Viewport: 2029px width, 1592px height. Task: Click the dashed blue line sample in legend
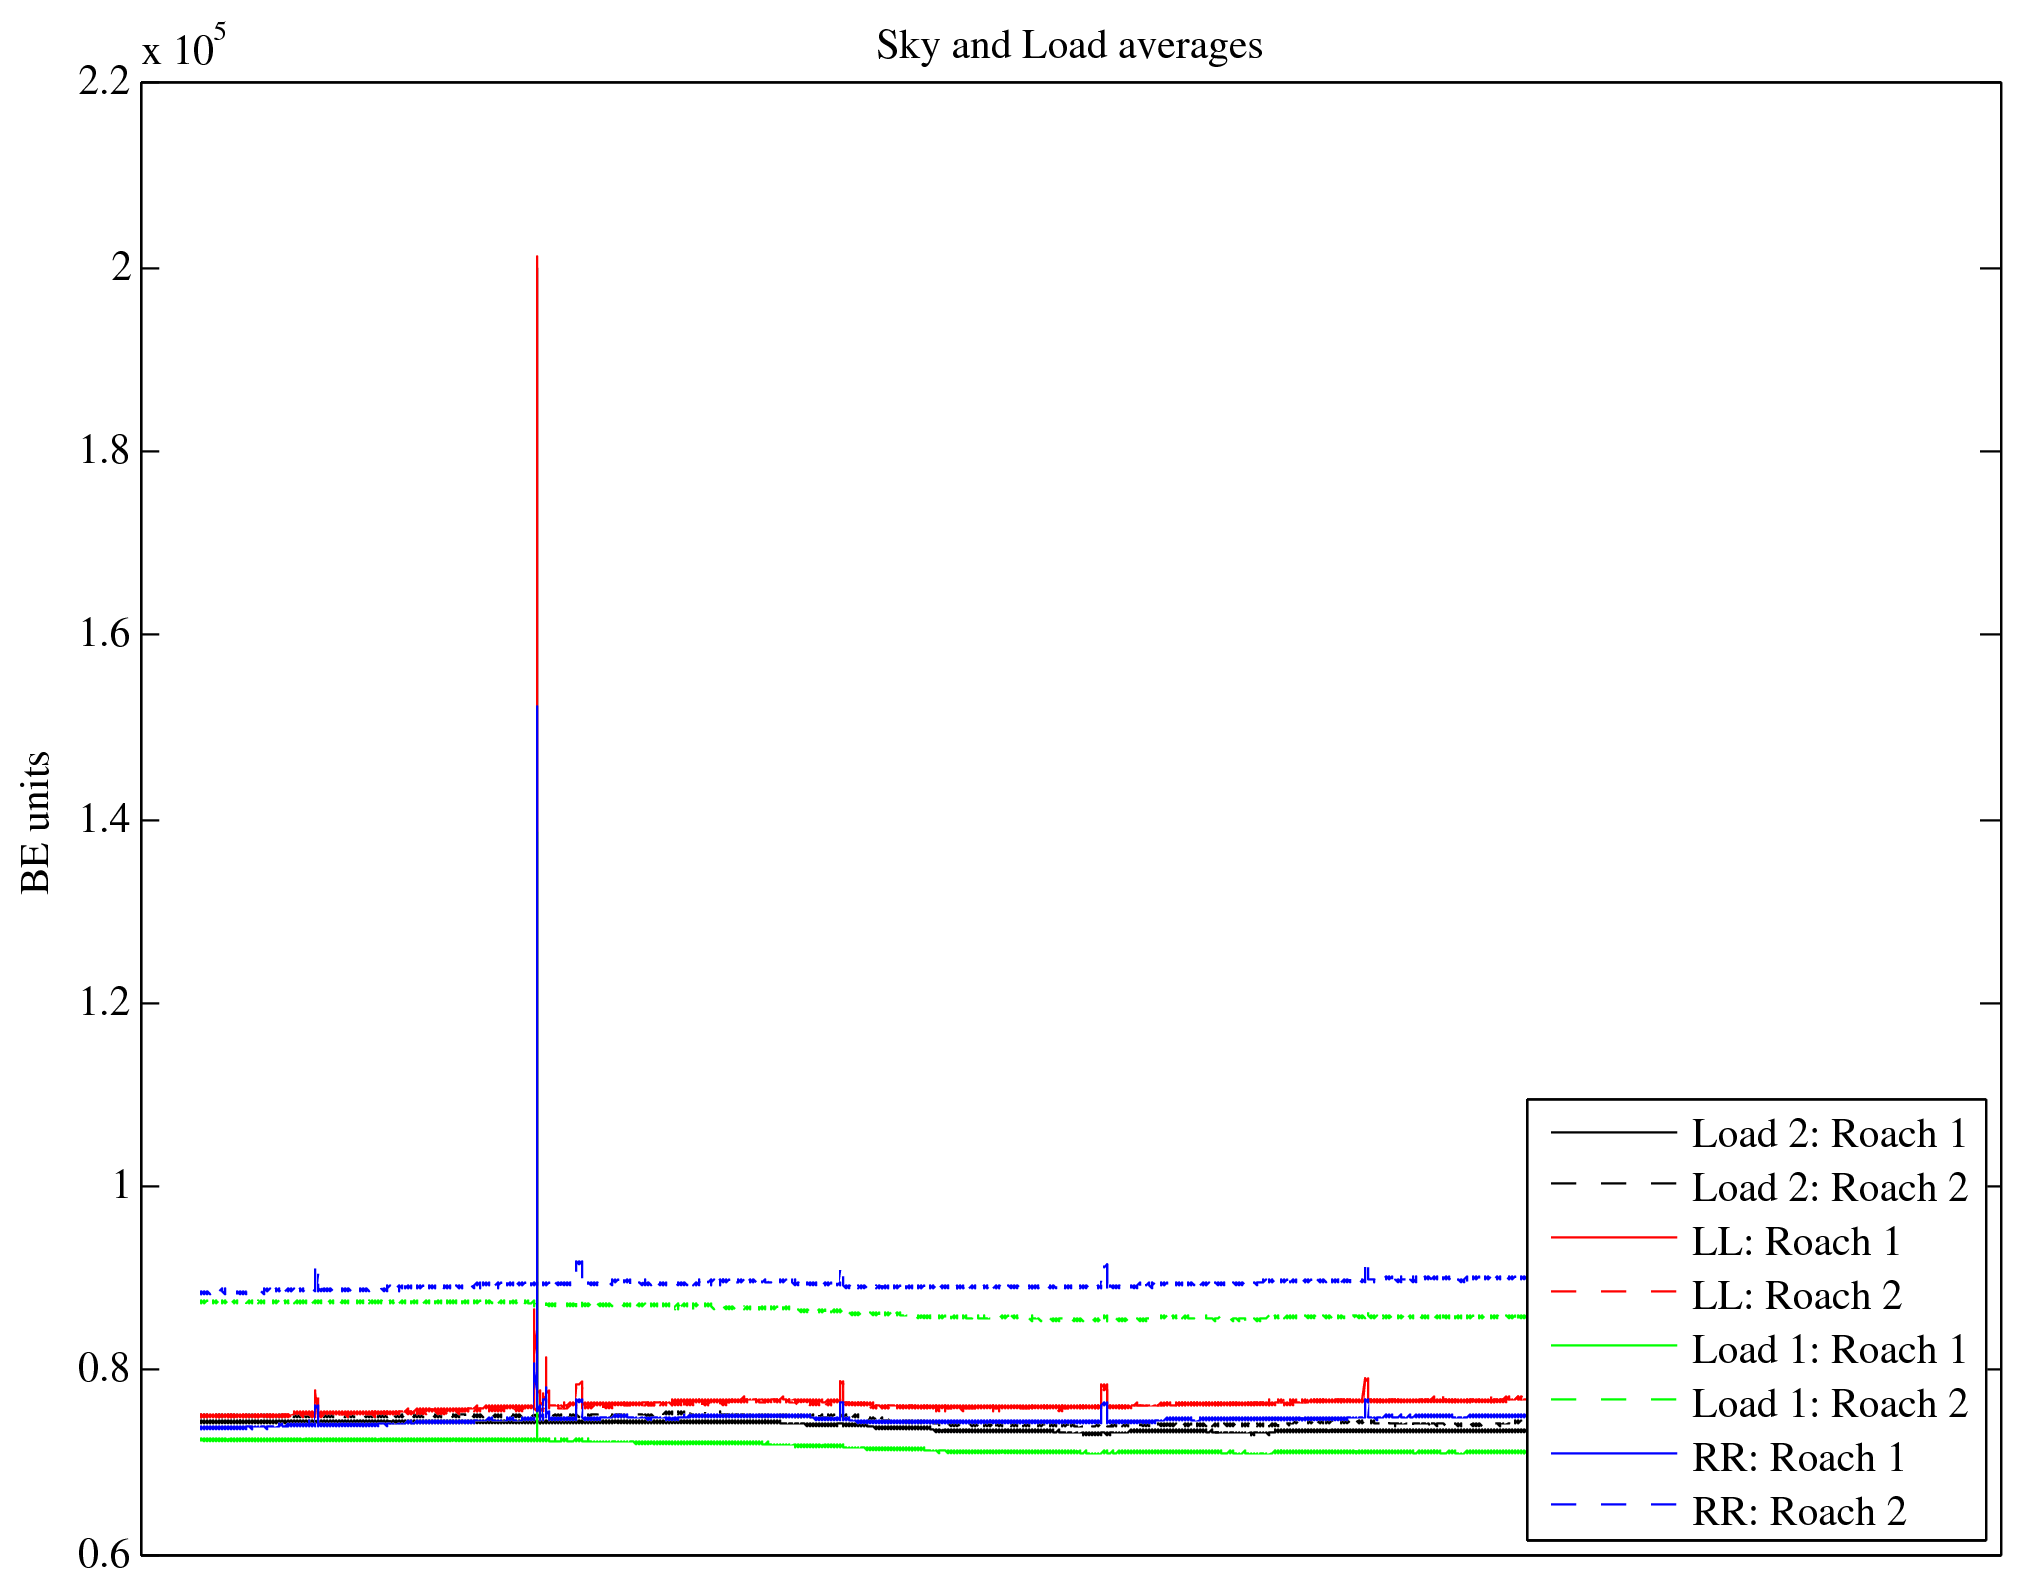coord(1613,1504)
